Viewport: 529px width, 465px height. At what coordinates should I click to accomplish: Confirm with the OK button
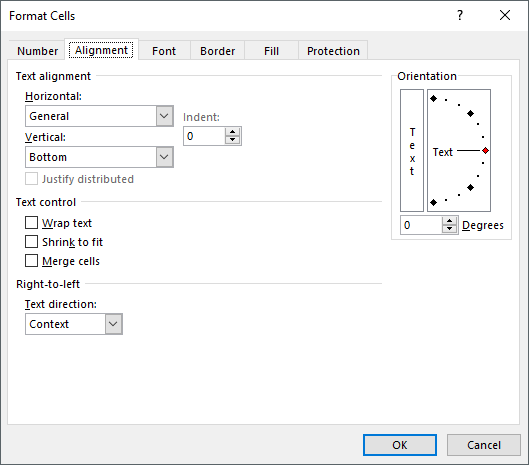coord(400,445)
